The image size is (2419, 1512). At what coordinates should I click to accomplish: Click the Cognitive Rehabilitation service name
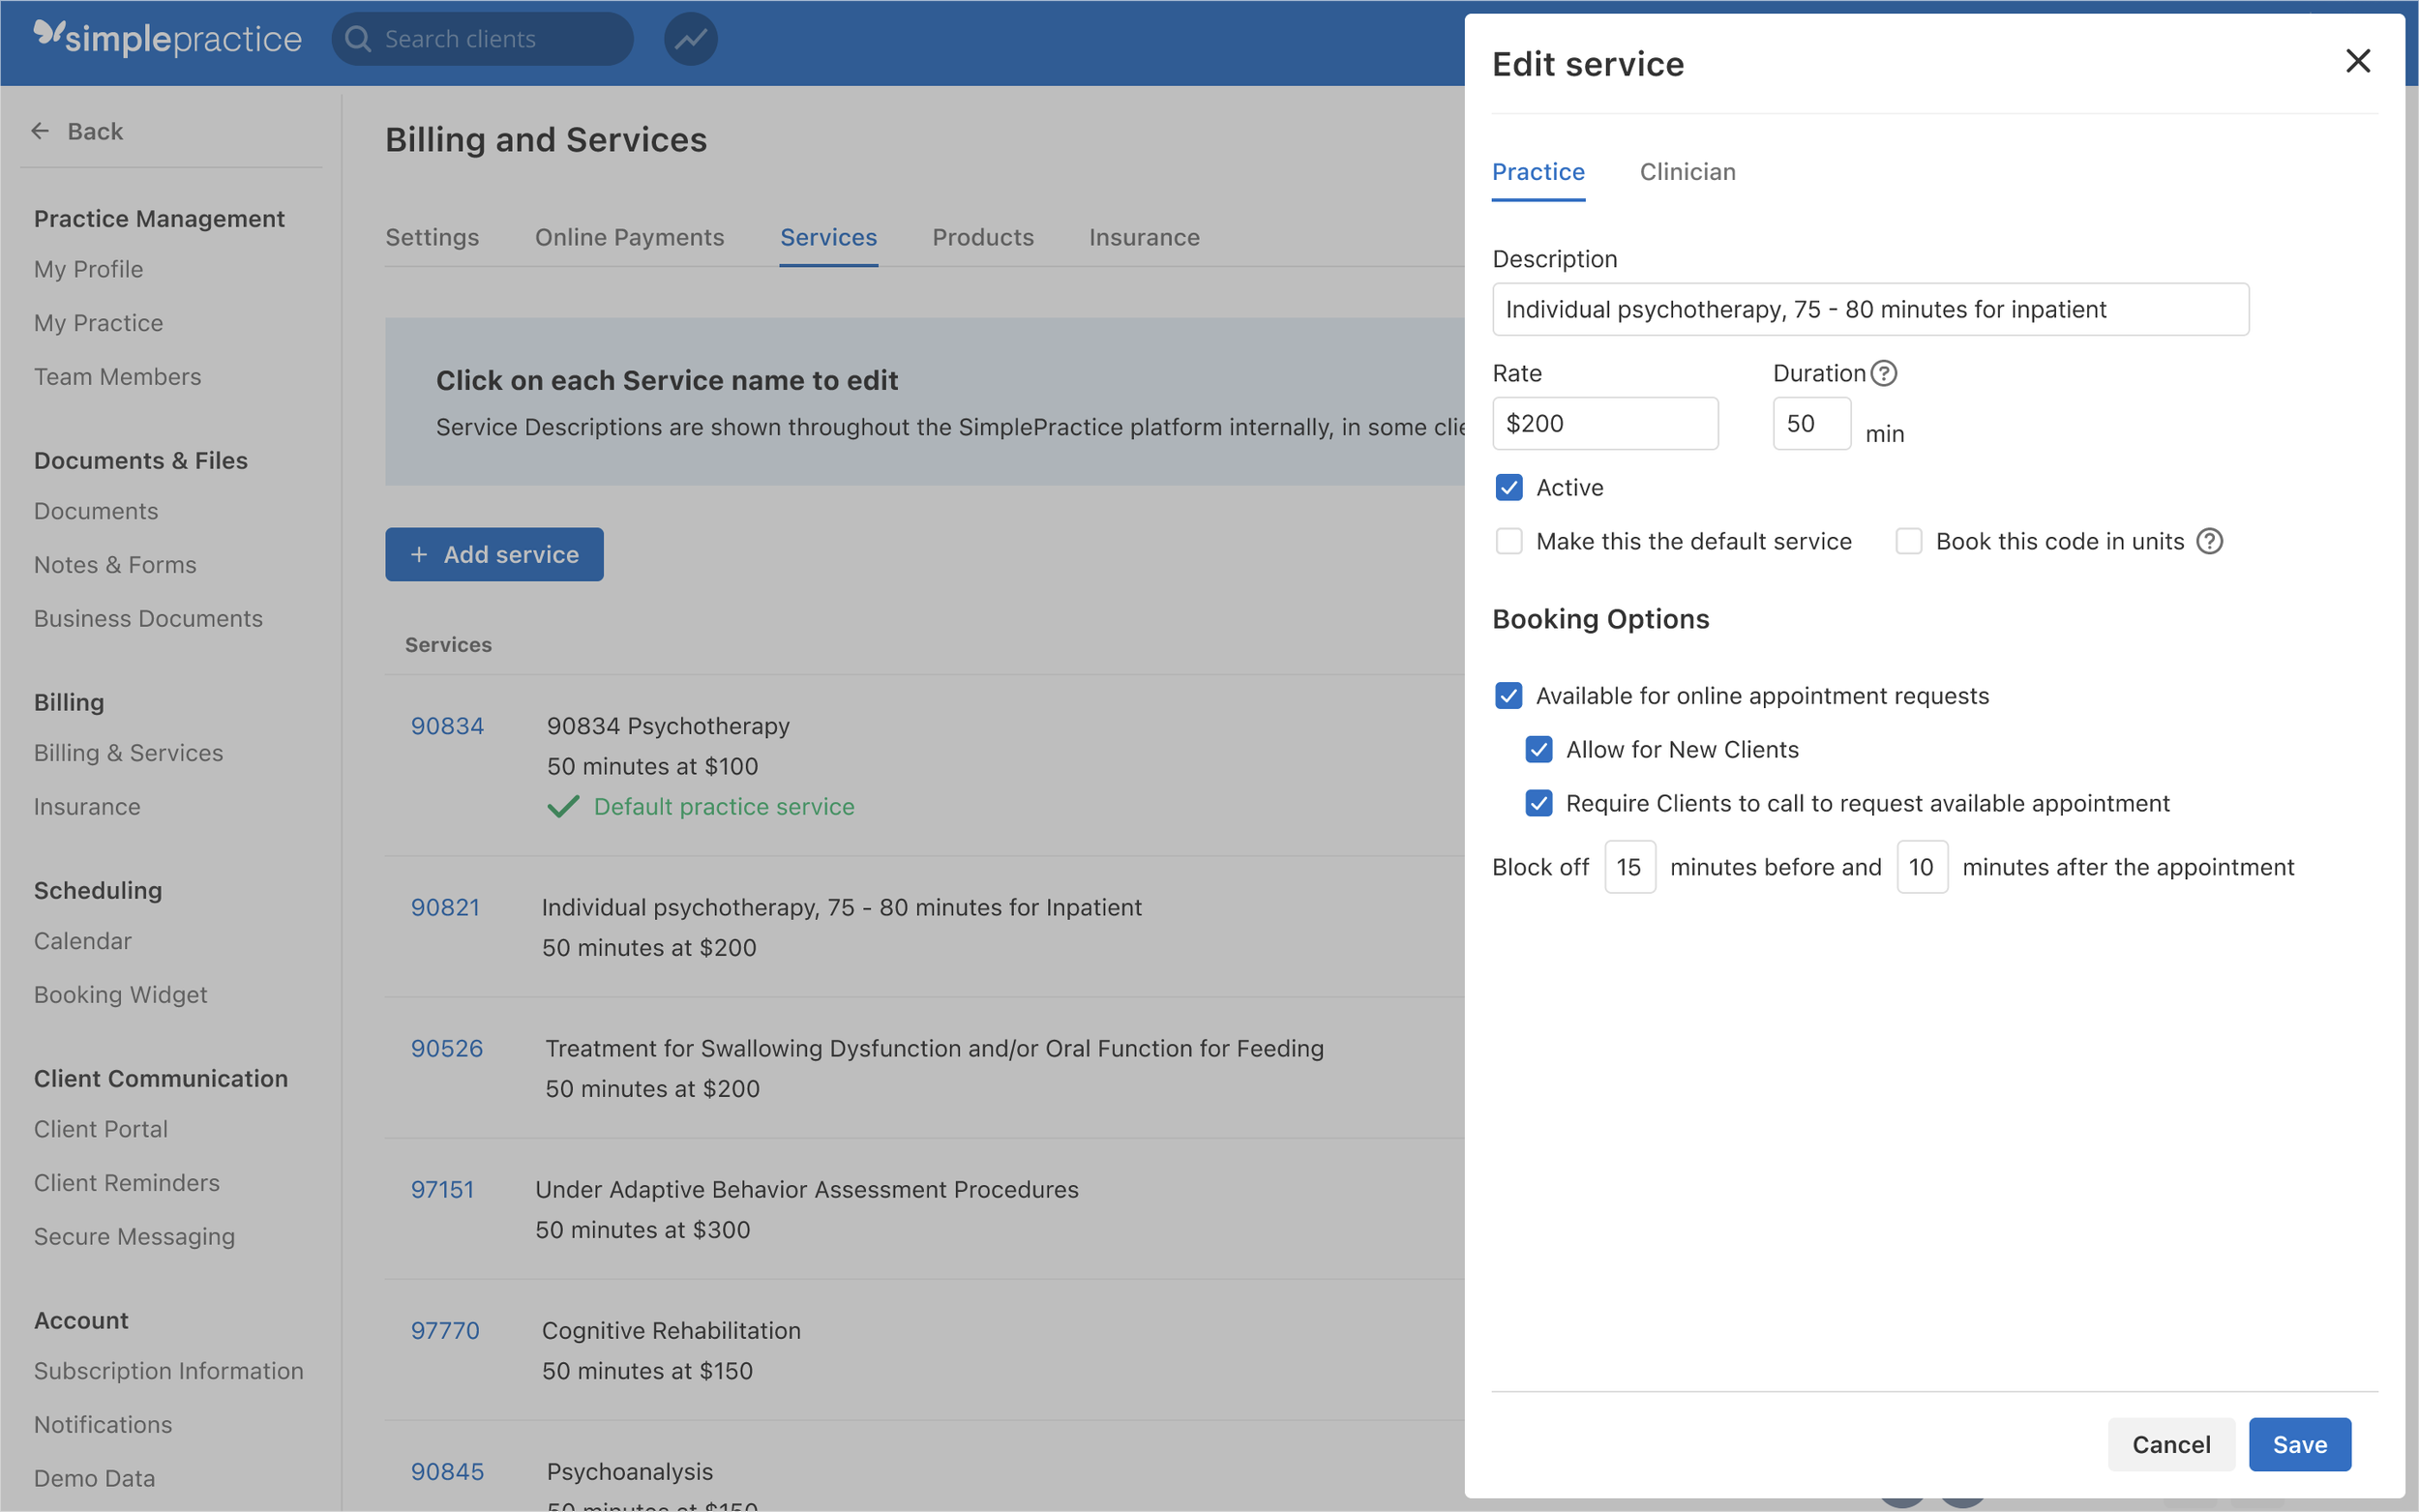coord(671,1330)
